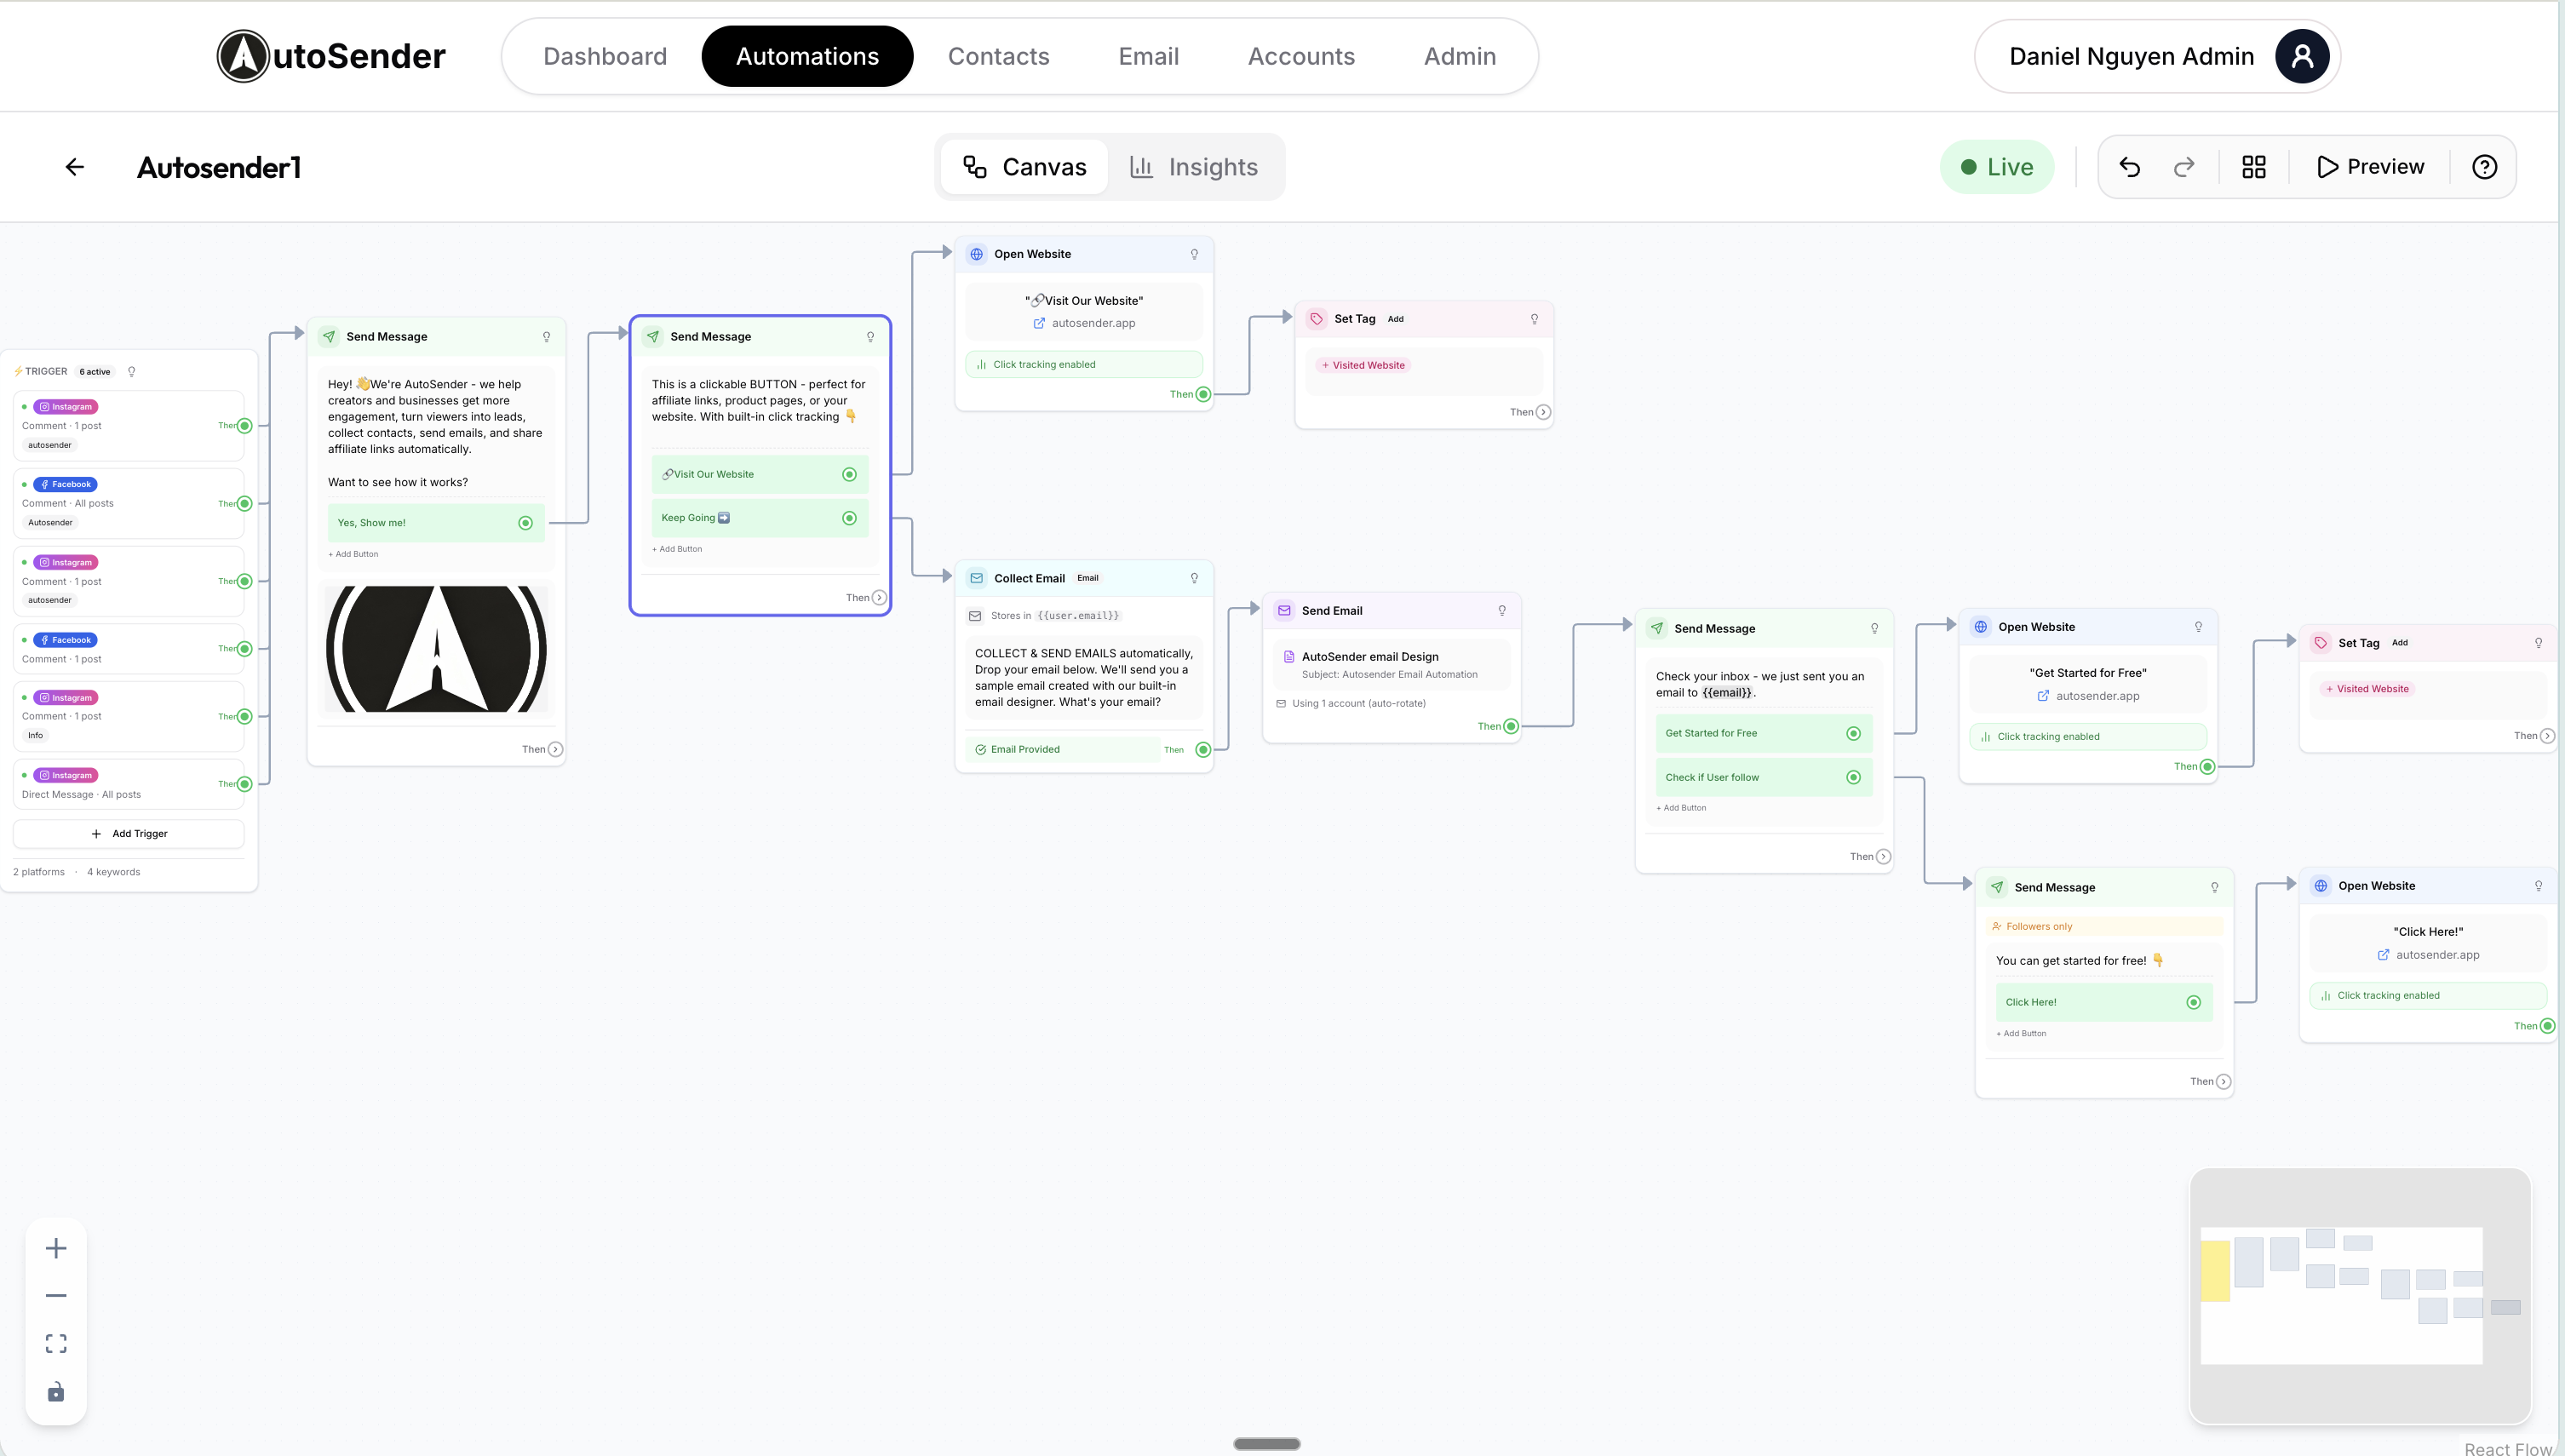Switch to the Insights tab
The width and height of the screenshot is (2565, 1456).
click(x=1194, y=167)
